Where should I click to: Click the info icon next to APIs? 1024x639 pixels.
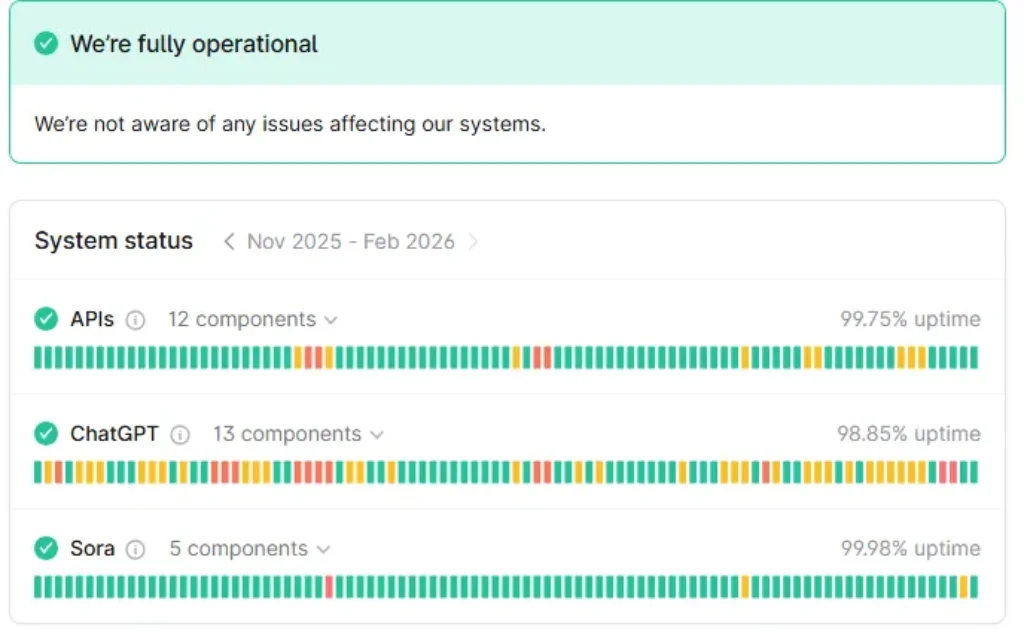[x=136, y=320]
